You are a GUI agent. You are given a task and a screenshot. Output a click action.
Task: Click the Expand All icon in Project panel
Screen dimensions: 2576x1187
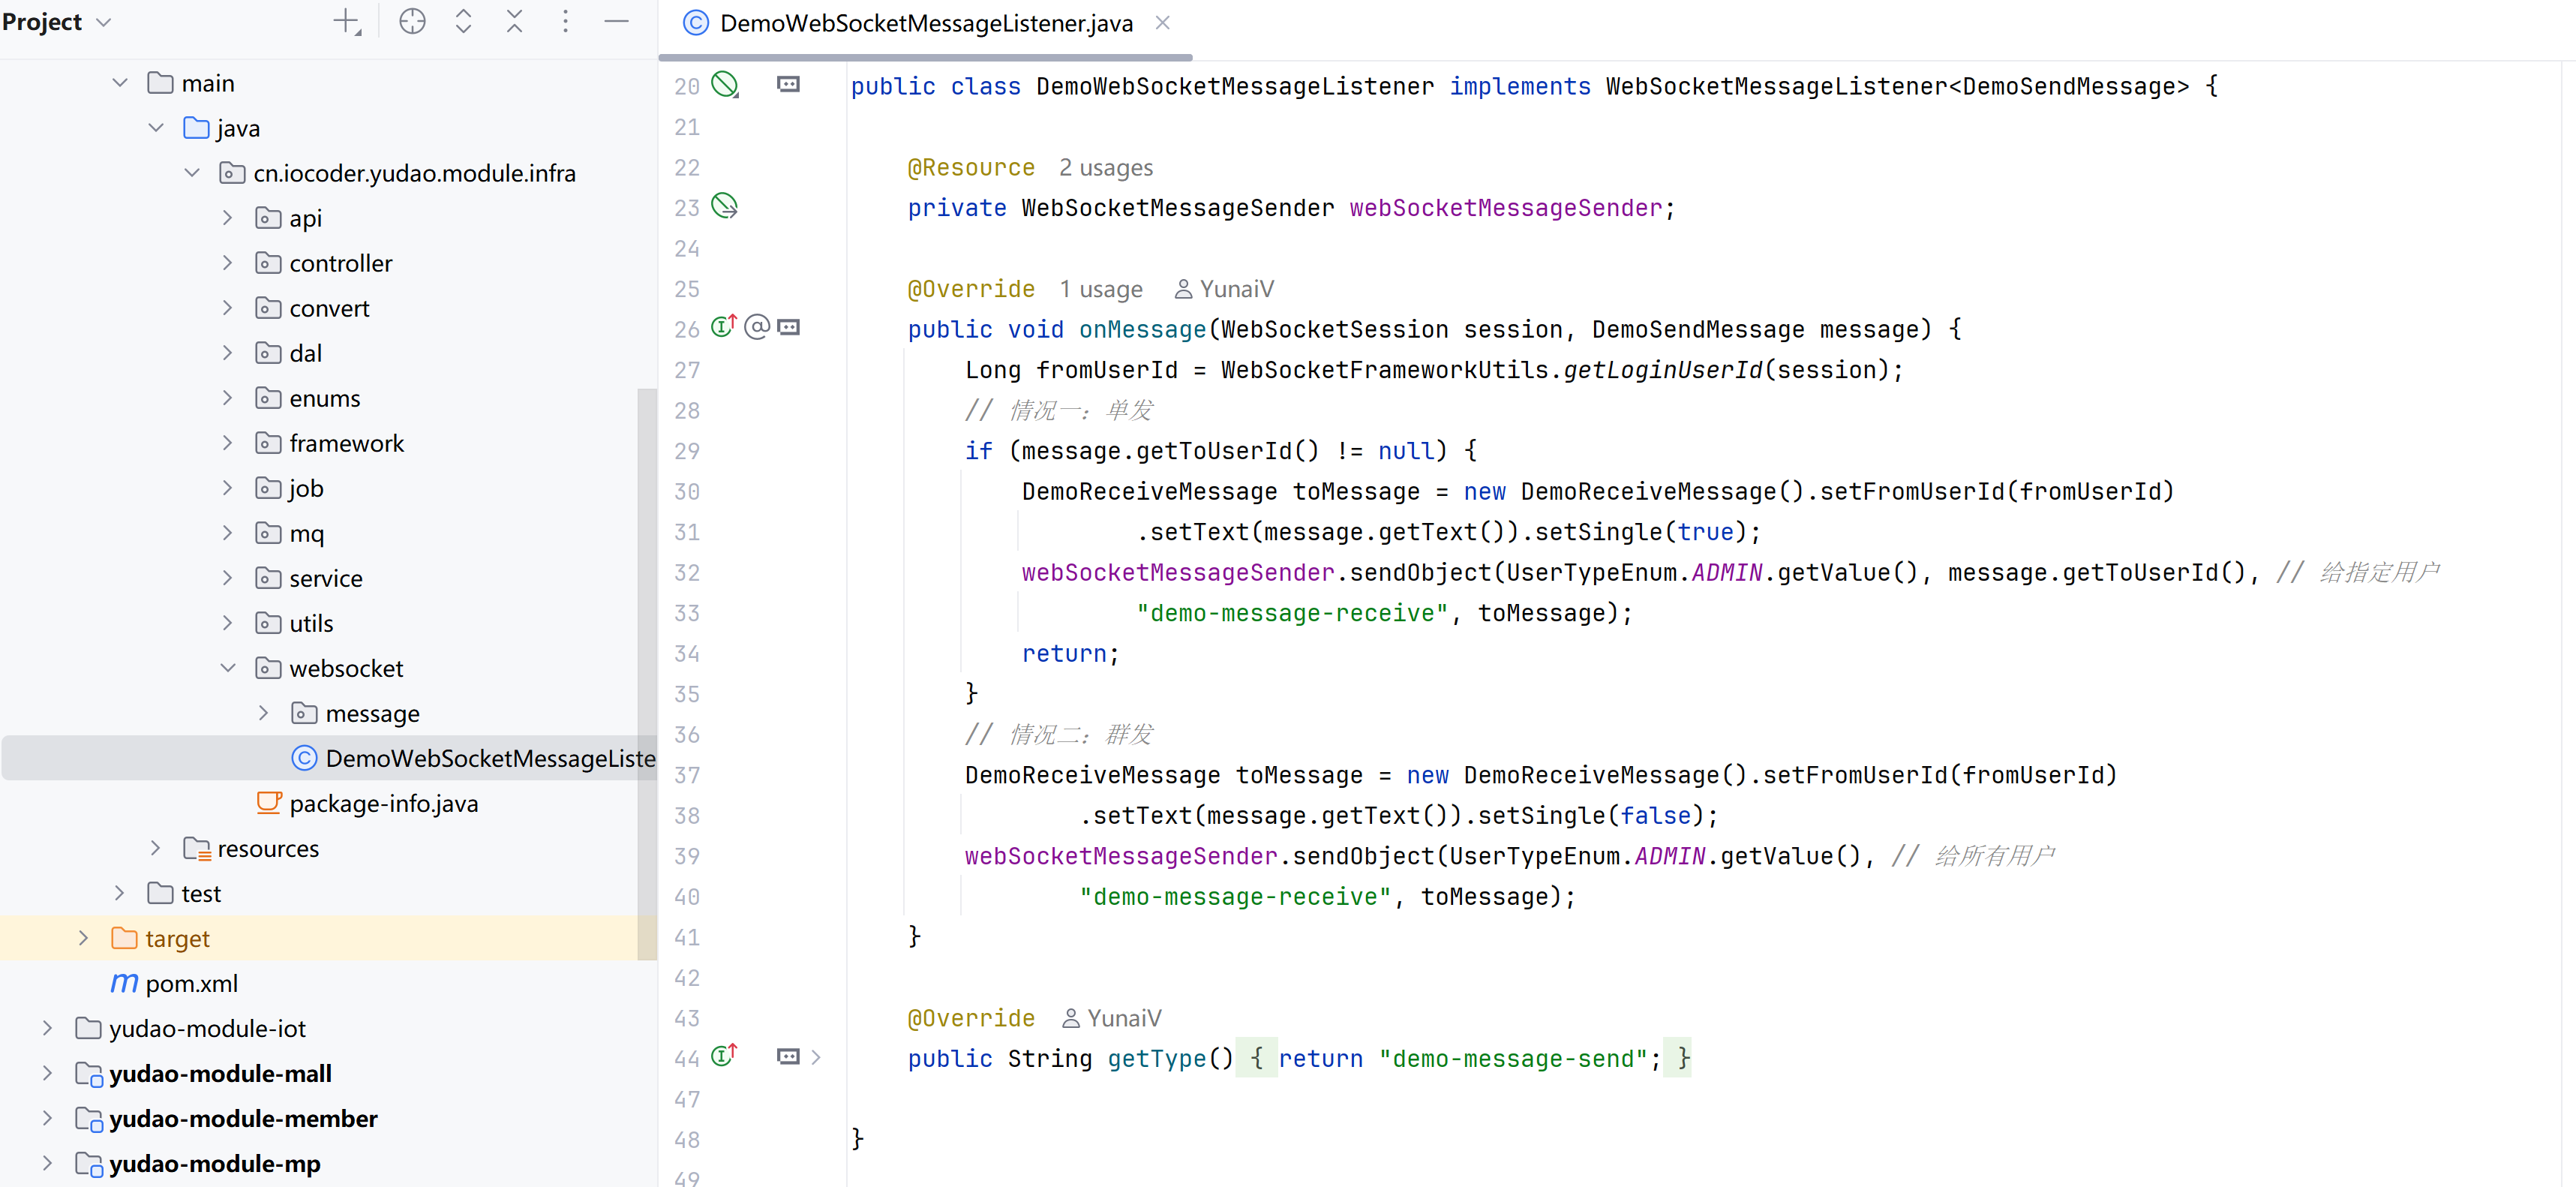[463, 22]
